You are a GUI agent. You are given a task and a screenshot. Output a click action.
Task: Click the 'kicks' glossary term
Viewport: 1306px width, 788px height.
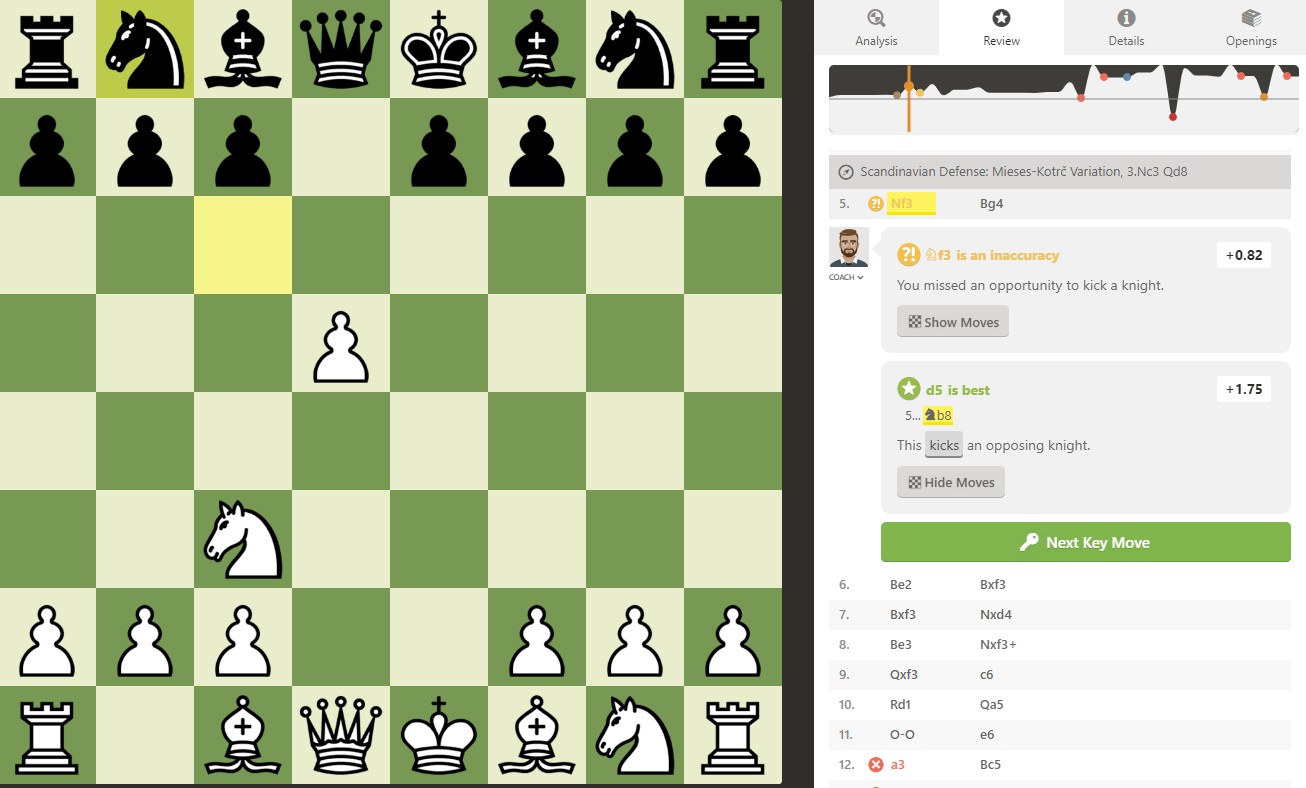coord(944,445)
